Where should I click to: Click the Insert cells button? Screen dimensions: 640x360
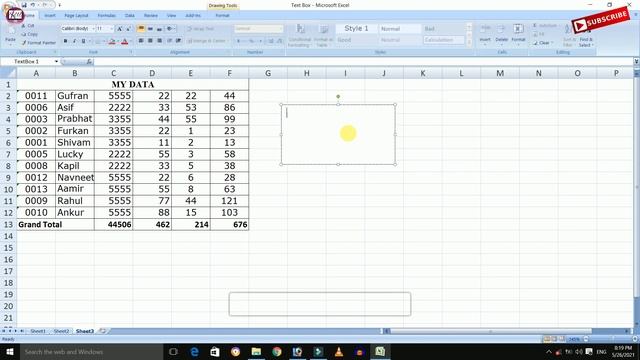tap(485, 34)
